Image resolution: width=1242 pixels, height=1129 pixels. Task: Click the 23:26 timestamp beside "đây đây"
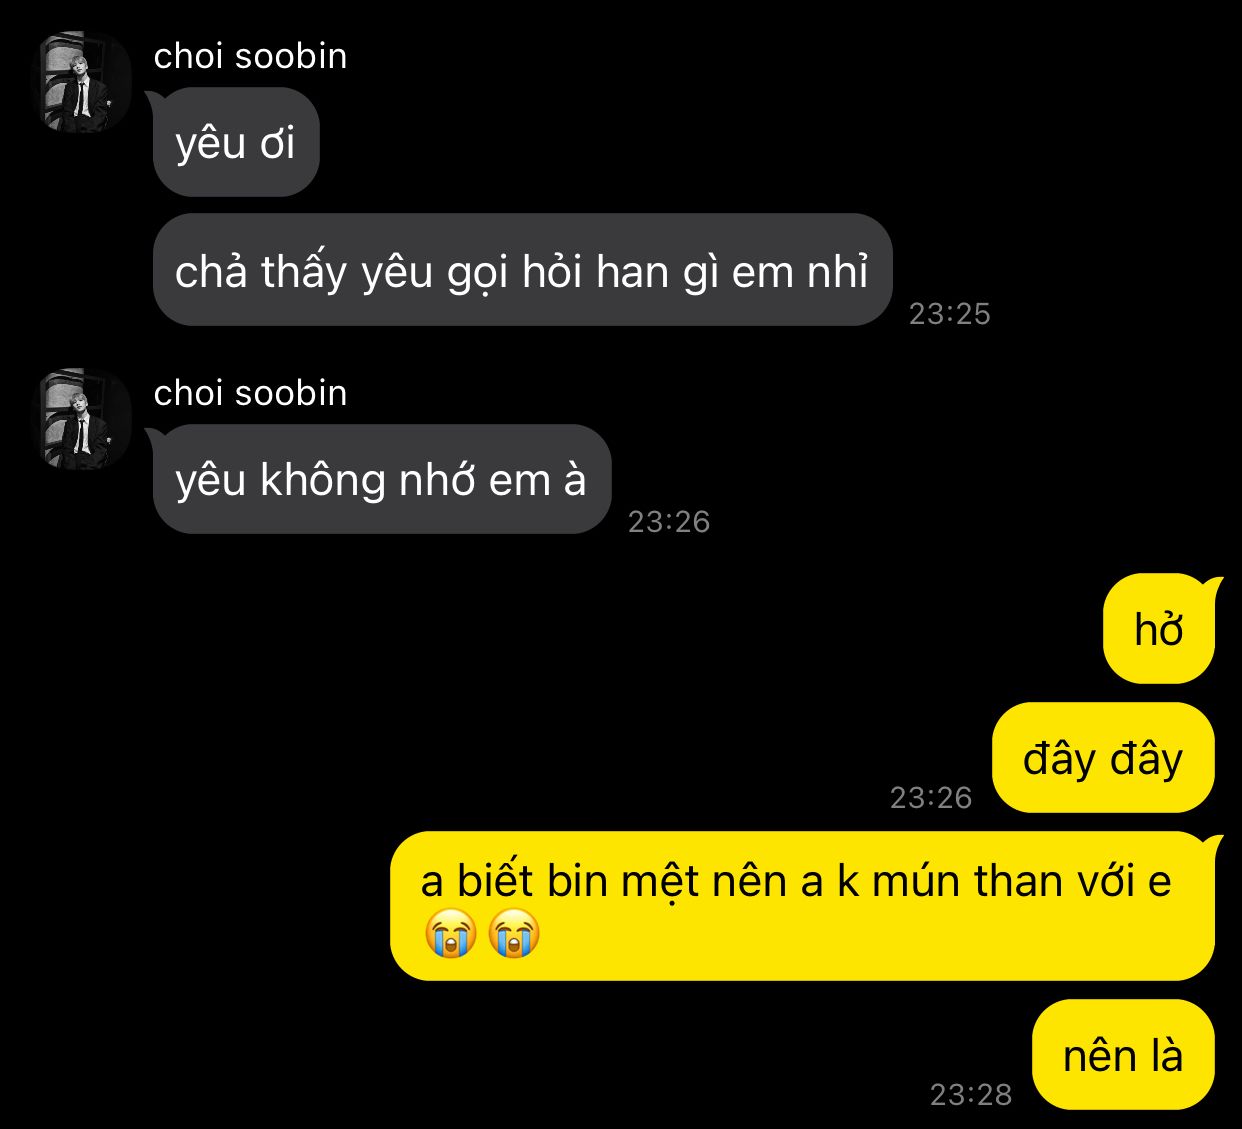pyautogui.click(x=931, y=798)
